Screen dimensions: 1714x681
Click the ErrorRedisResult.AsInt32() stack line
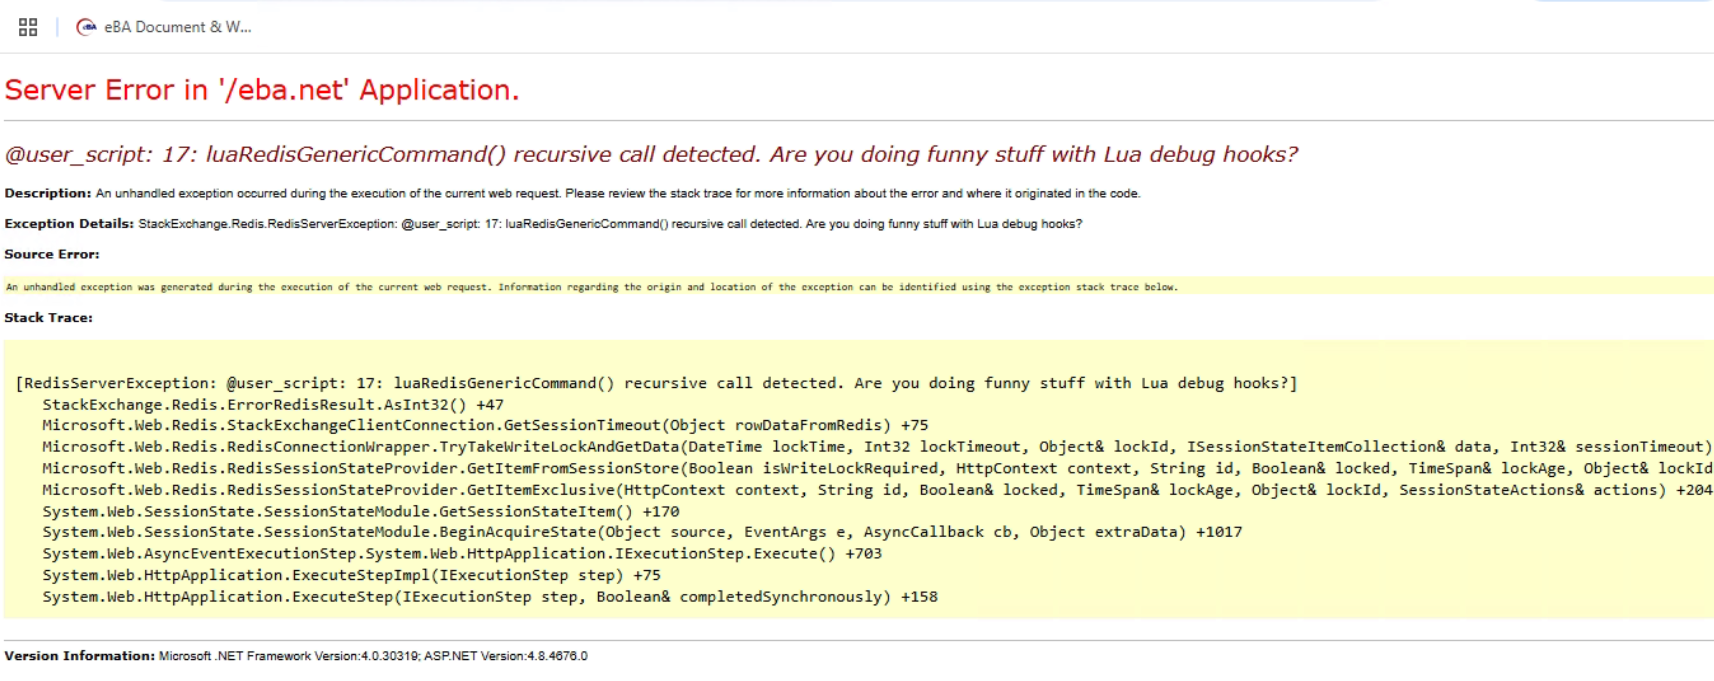coord(272,405)
